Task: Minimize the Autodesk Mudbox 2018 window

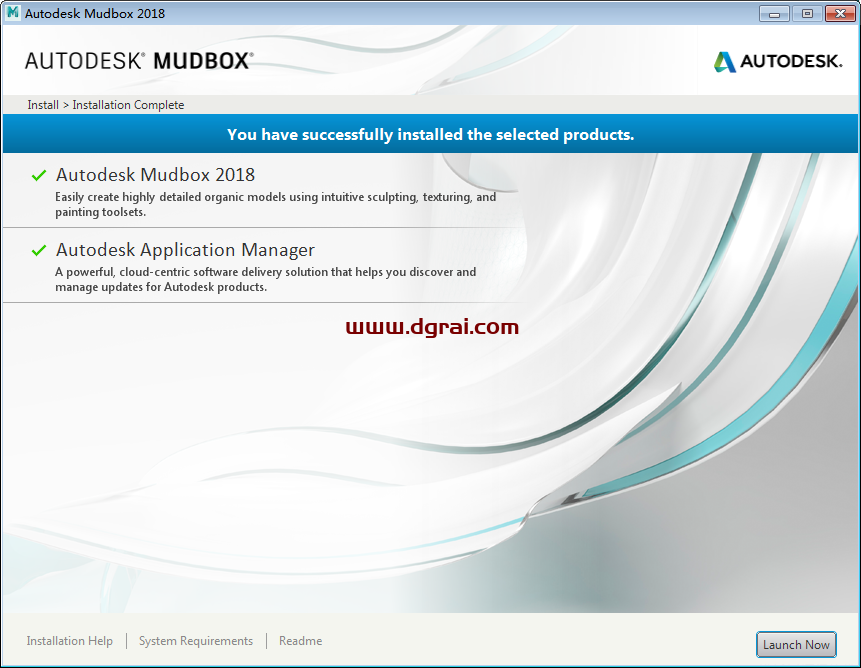Action: [x=774, y=14]
